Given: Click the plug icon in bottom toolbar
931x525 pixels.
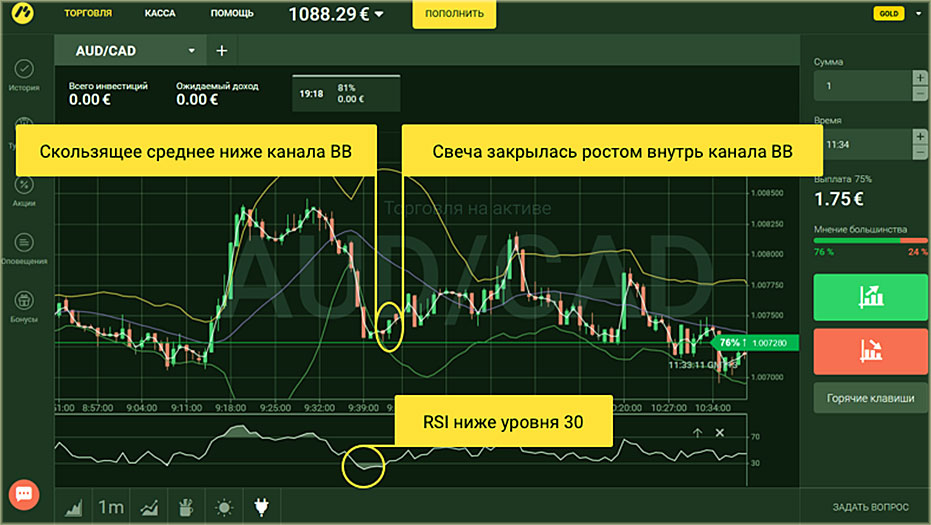Looking at the screenshot, I should 262,507.
